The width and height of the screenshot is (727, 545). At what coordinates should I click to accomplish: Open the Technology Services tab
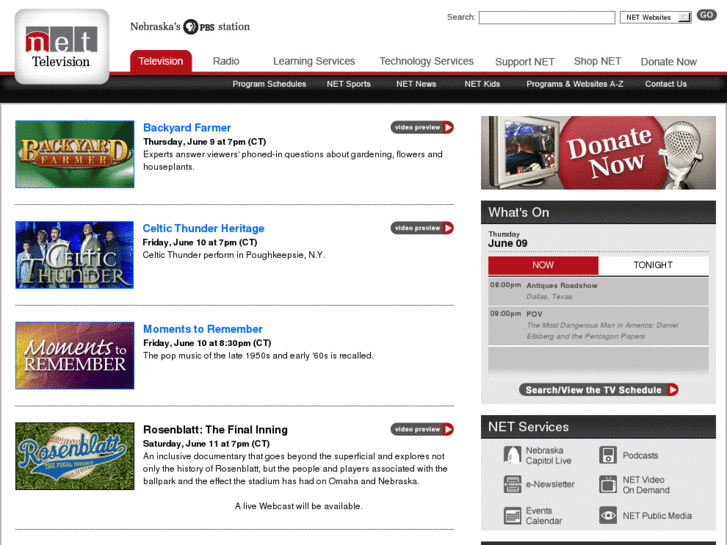(427, 61)
